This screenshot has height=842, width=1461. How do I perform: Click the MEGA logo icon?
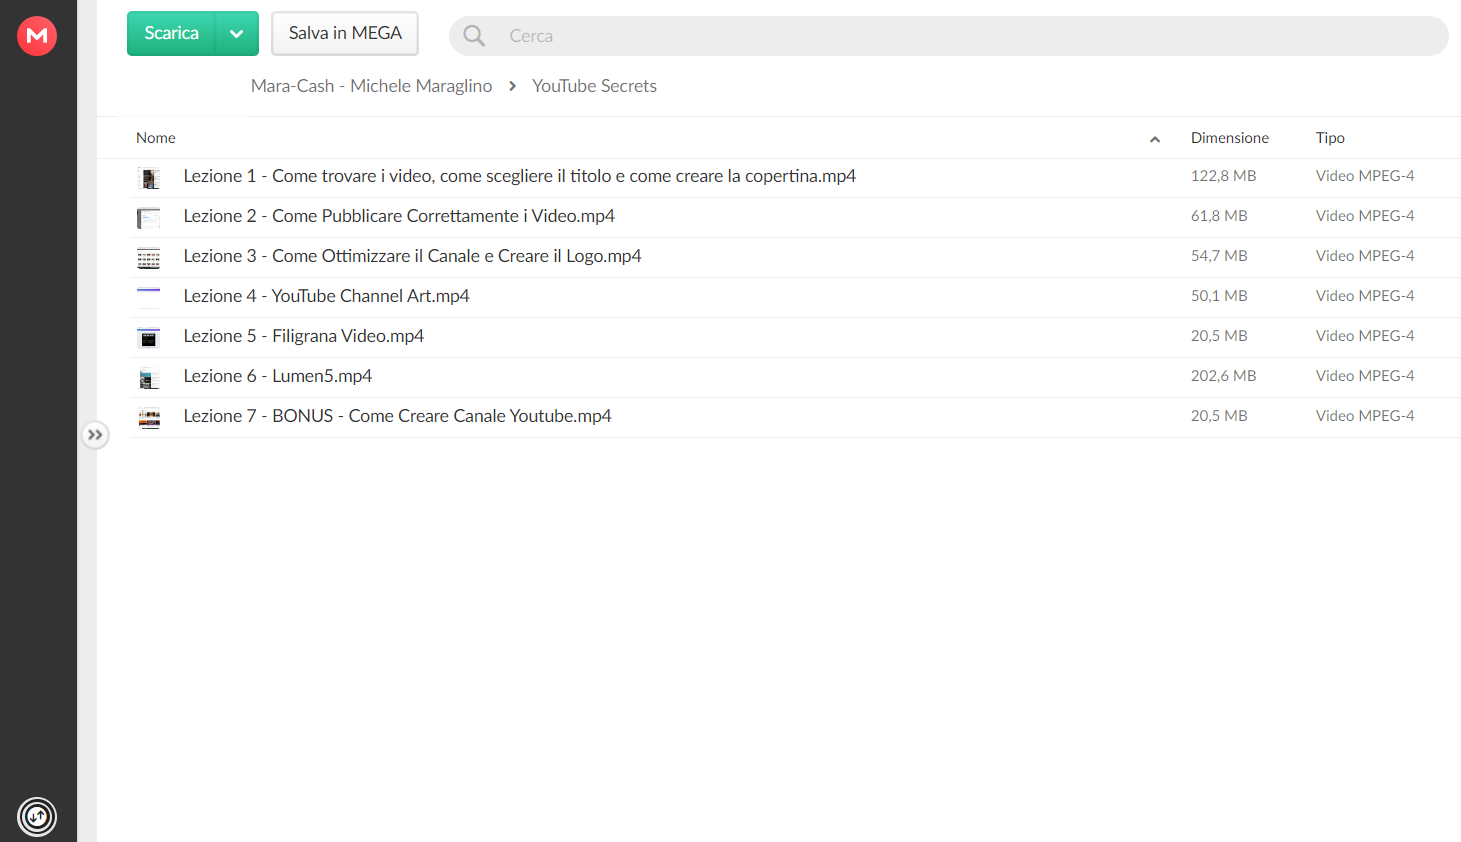pyautogui.click(x=37, y=36)
